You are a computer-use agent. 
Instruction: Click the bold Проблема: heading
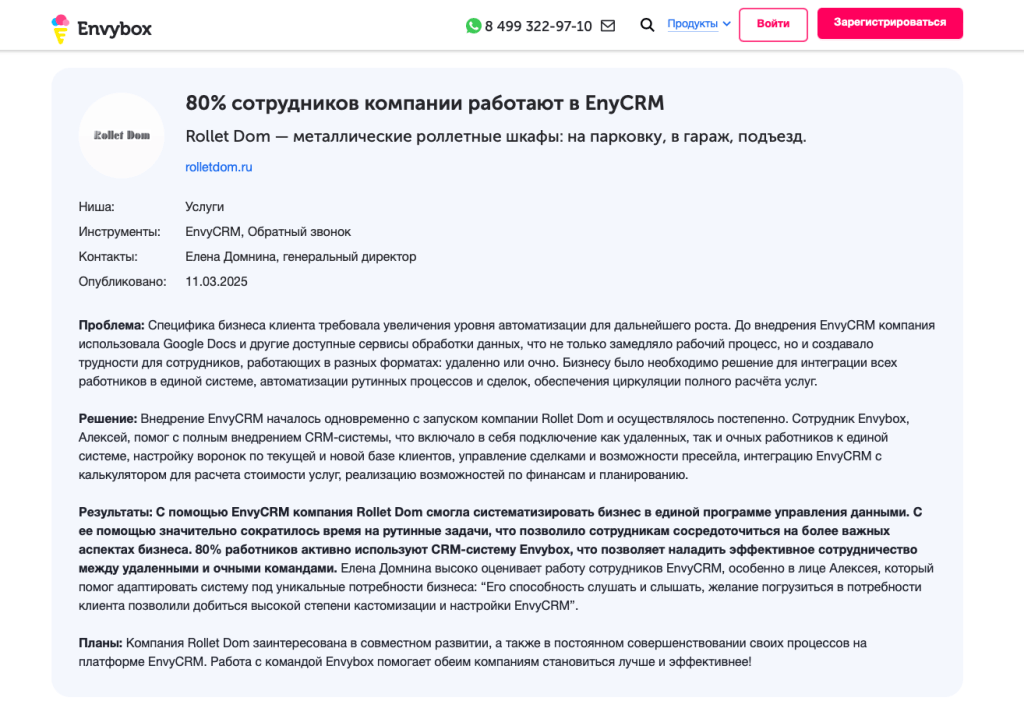point(112,325)
